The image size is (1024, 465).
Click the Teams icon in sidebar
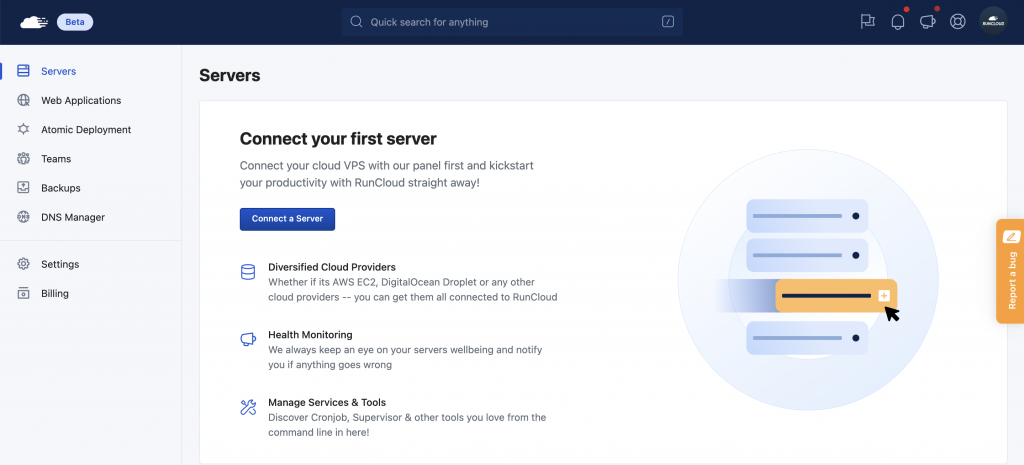coord(24,159)
